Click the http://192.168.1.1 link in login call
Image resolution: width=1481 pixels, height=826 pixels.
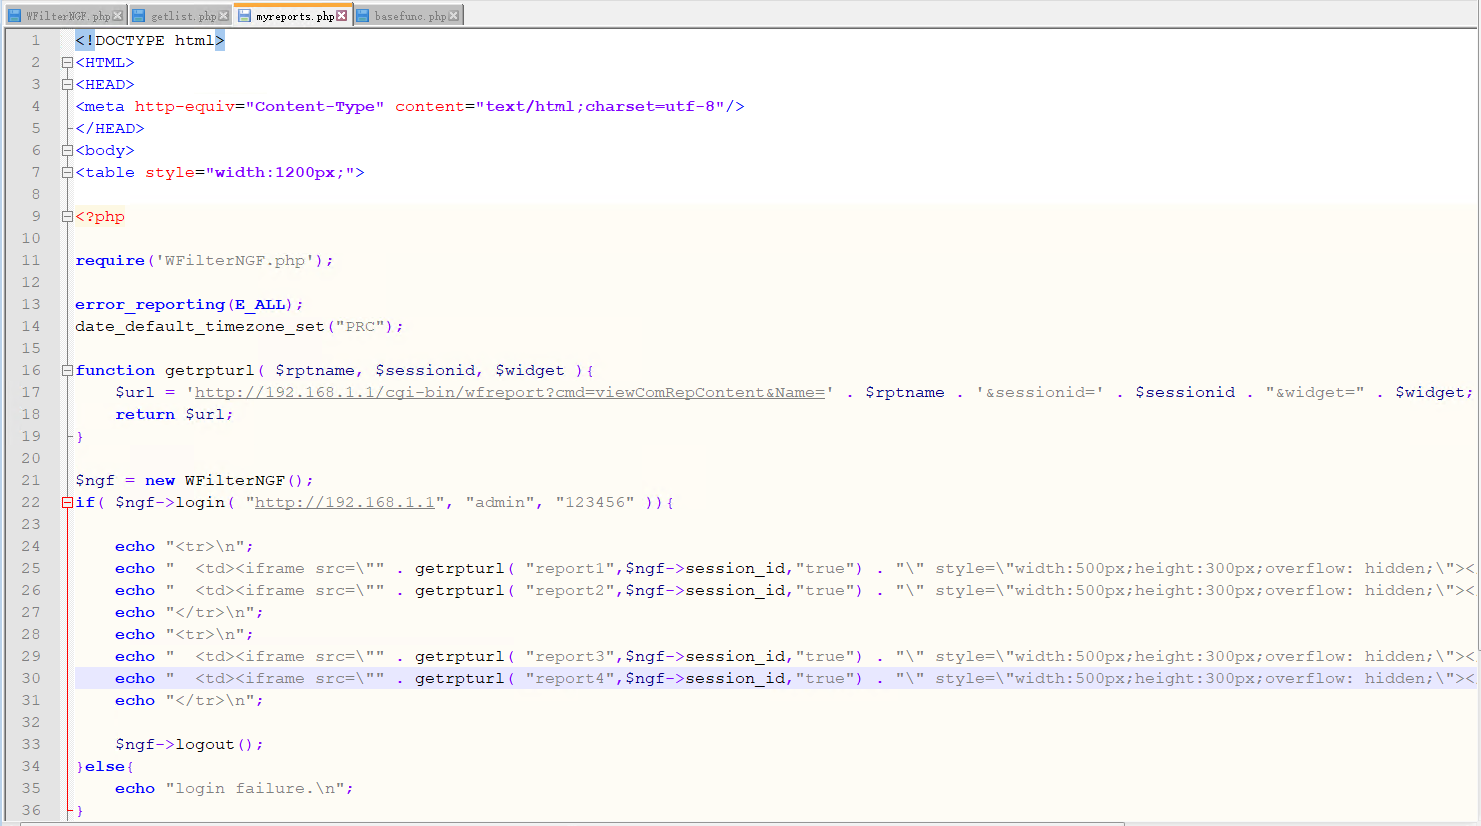[344, 503]
